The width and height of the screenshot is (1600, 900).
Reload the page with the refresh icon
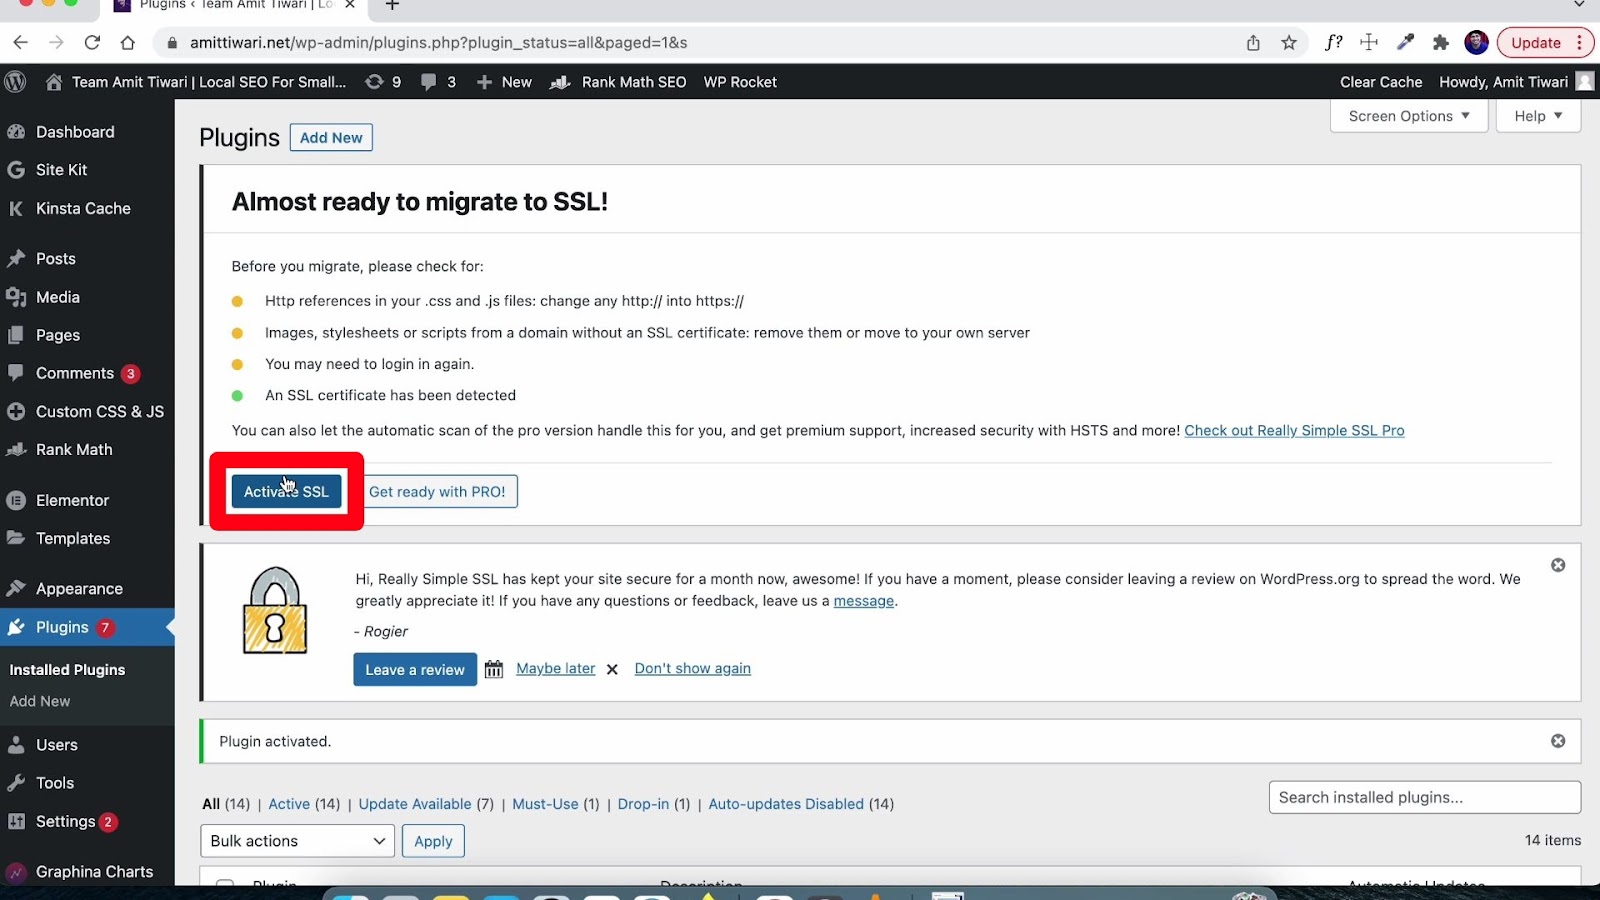pos(92,42)
